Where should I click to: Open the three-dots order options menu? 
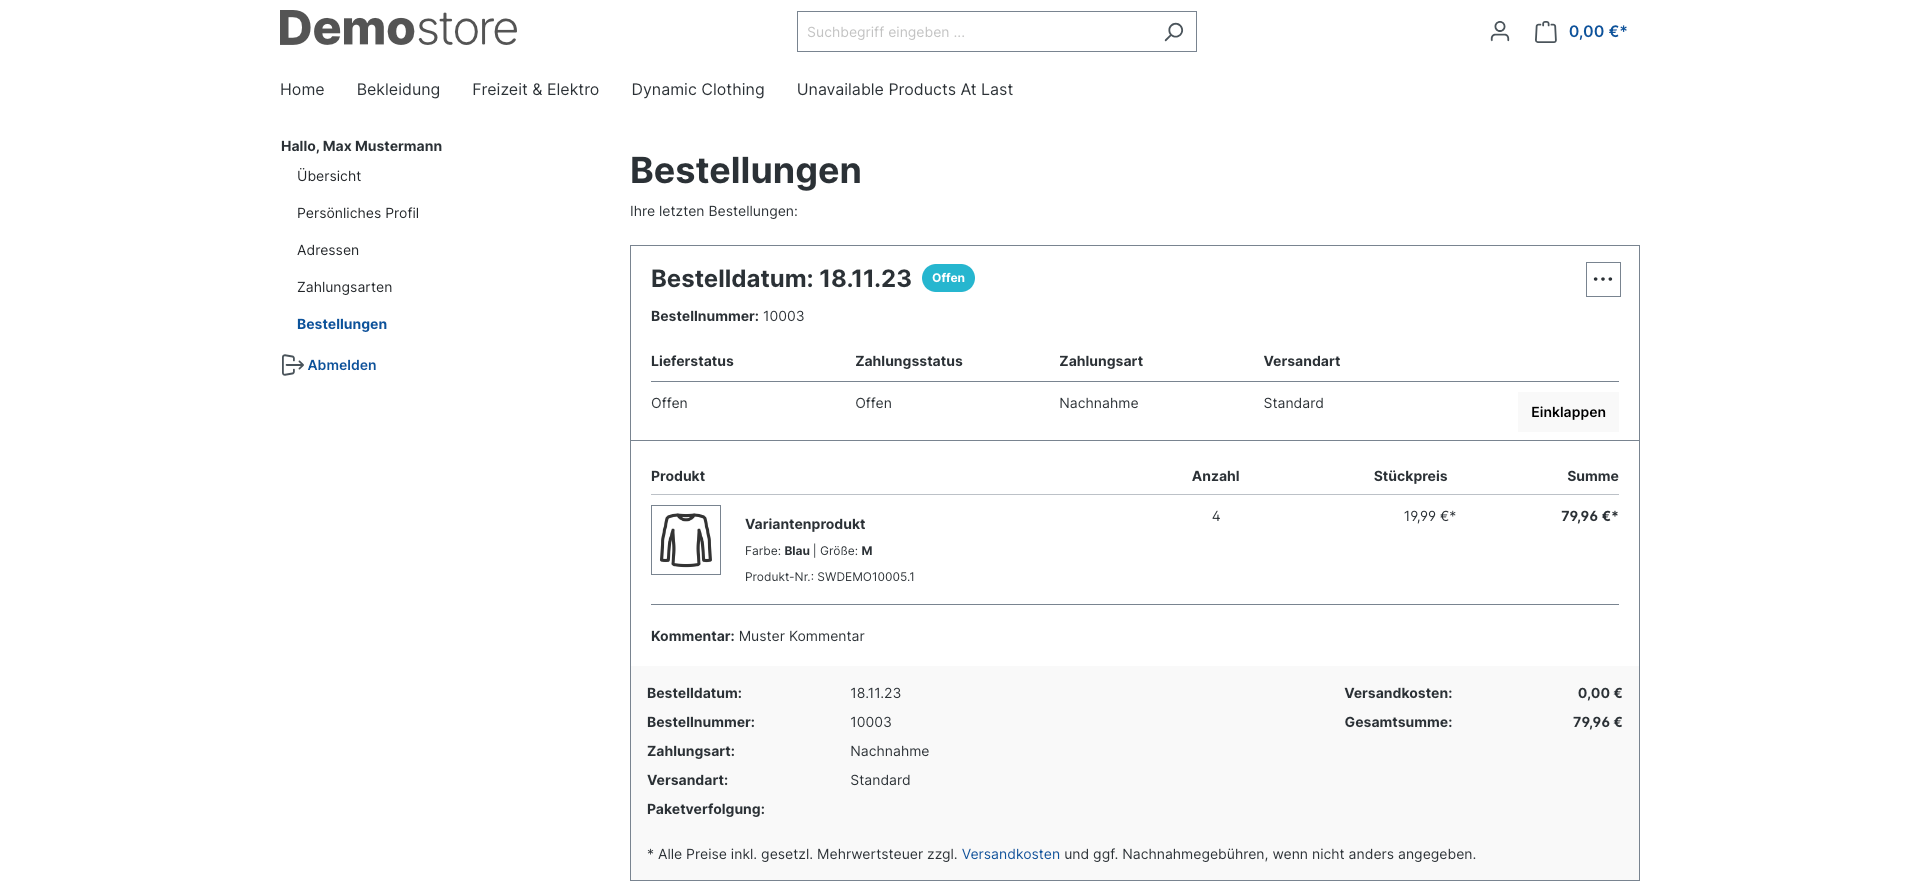1603,279
